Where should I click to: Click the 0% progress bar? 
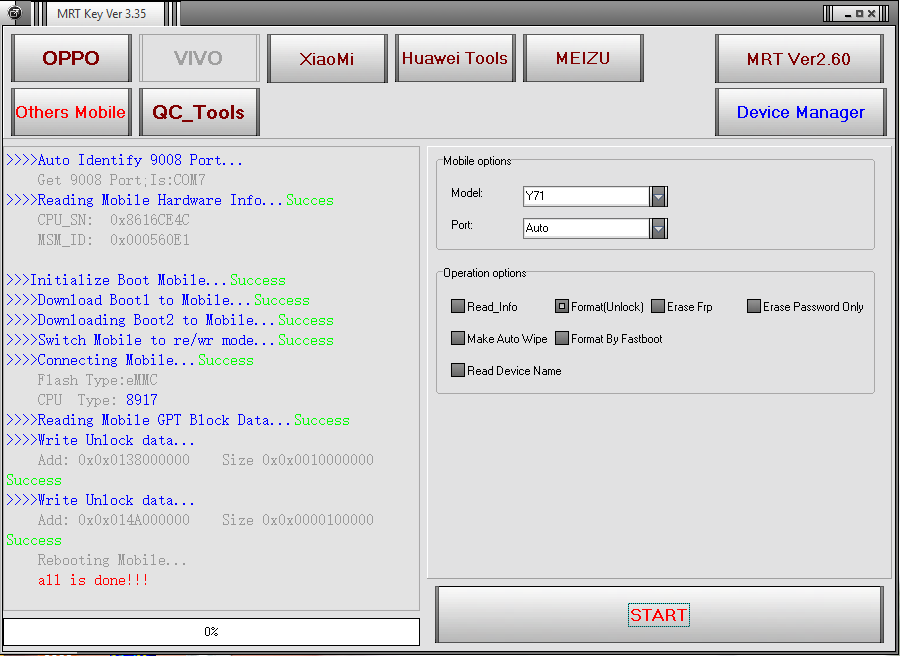tap(211, 631)
